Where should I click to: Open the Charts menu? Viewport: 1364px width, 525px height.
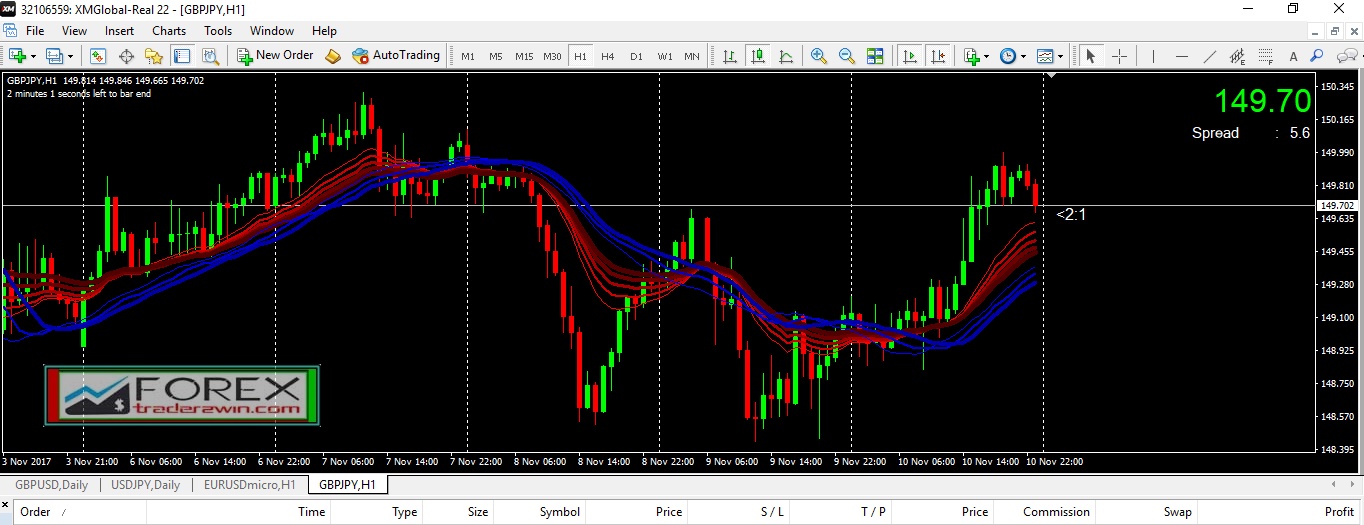pos(169,31)
